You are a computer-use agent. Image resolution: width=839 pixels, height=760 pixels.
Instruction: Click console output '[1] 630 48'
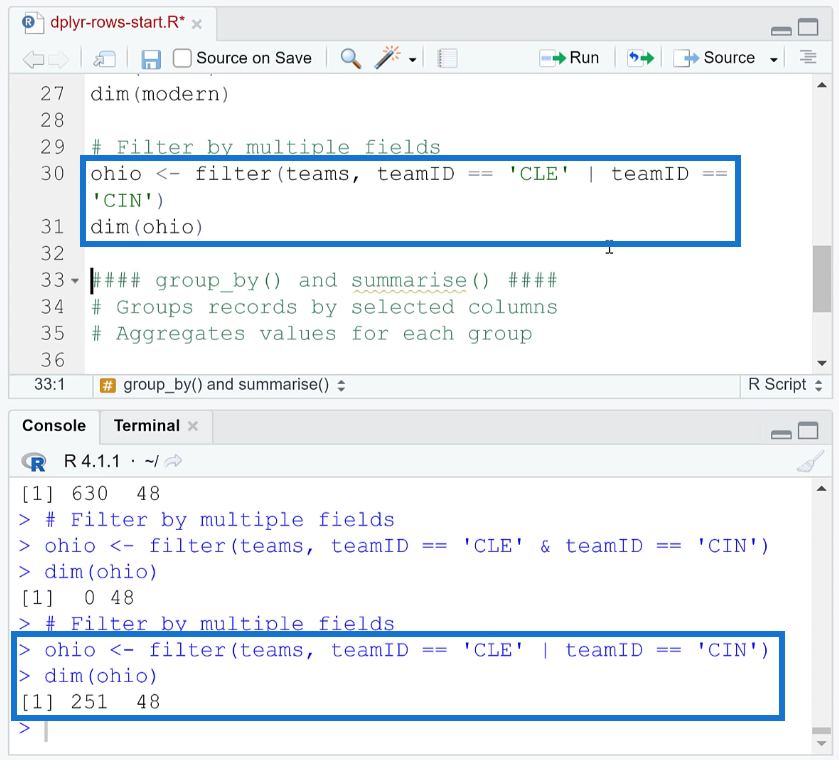pos(90,493)
